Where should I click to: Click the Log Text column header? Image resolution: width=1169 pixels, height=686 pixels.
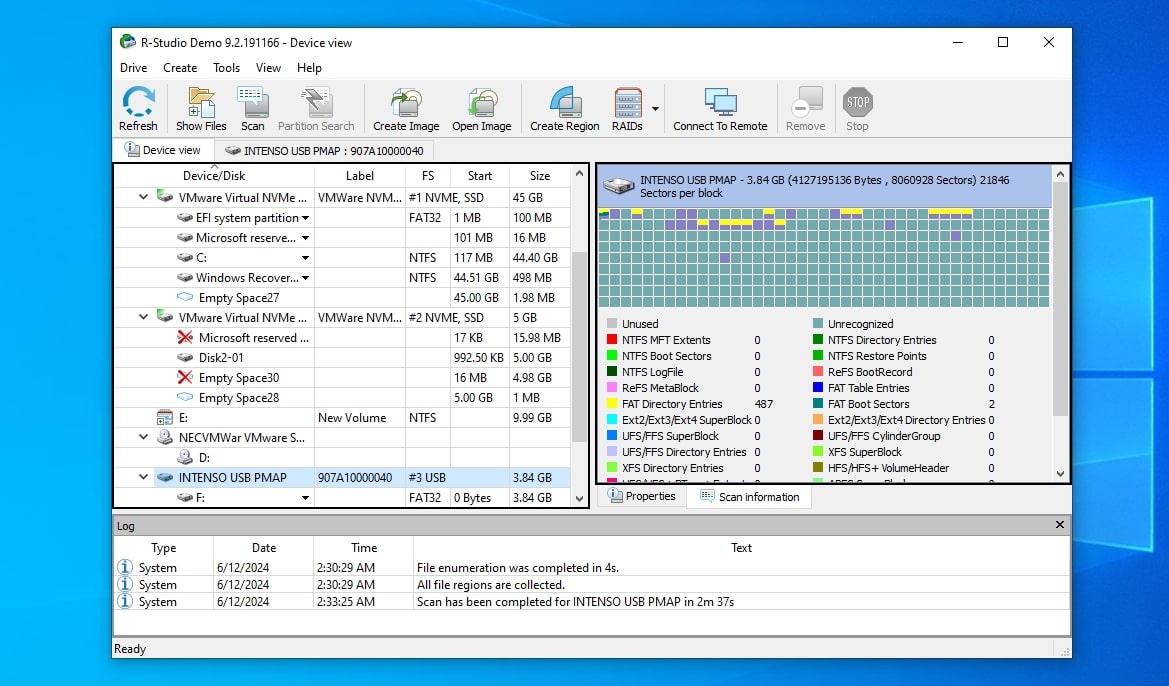pyautogui.click(x=741, y=548)
